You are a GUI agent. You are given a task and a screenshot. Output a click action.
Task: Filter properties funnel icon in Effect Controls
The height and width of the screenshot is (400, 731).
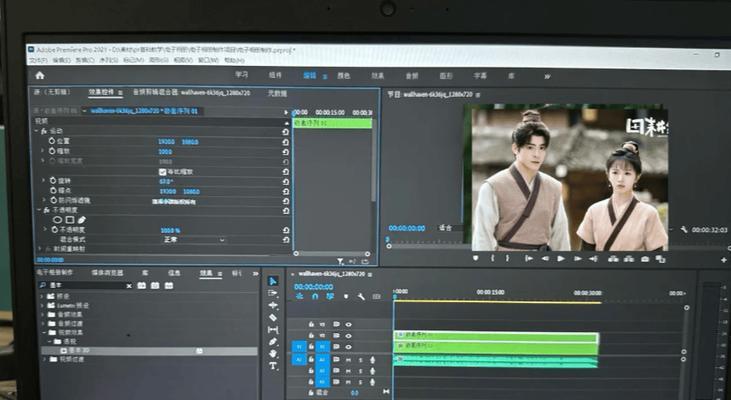click(340, 262)
